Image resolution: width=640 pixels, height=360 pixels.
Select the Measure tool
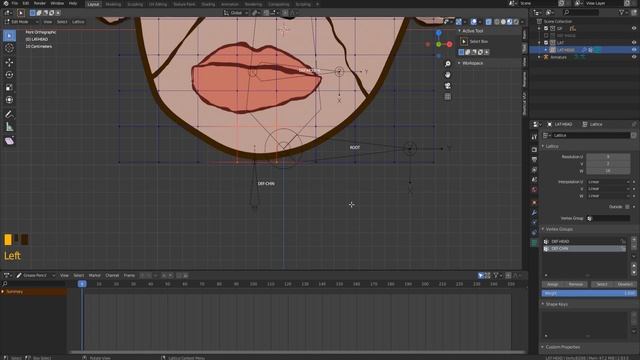click(9, 127)
